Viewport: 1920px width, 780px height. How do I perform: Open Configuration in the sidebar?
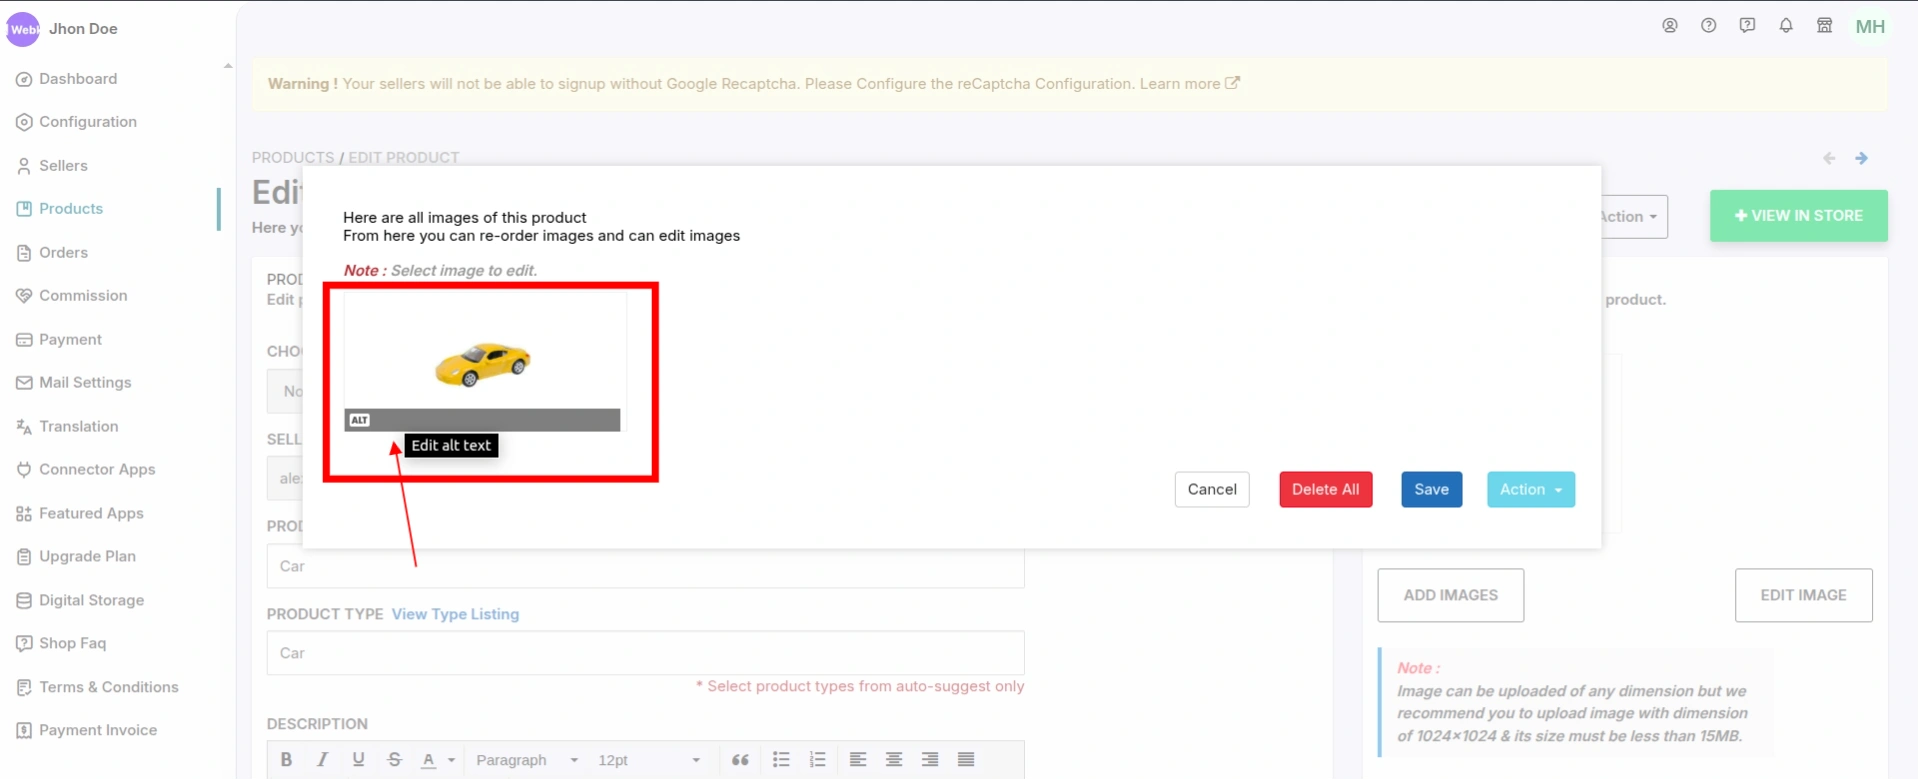[x=77, y=122]
